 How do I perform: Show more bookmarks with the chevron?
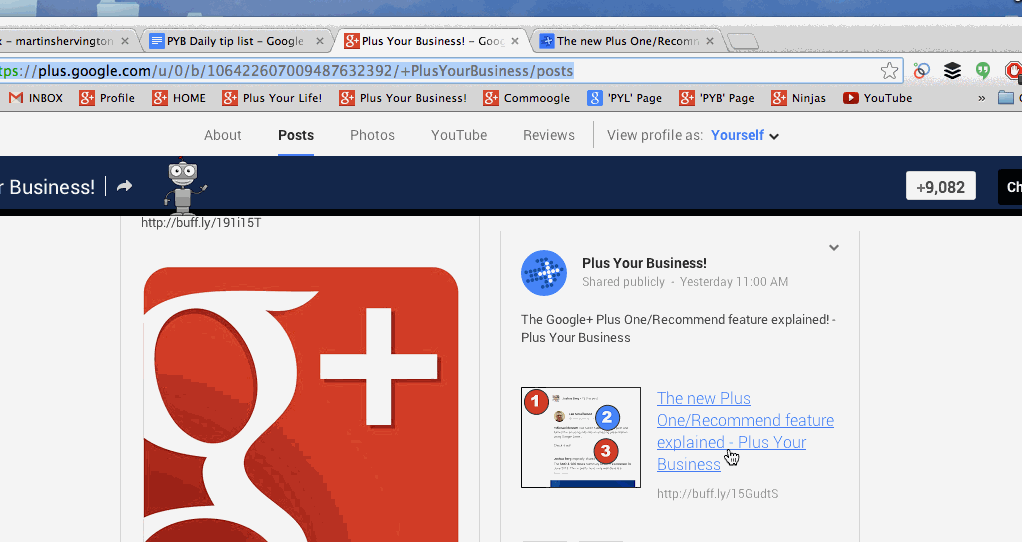point(982,98)
